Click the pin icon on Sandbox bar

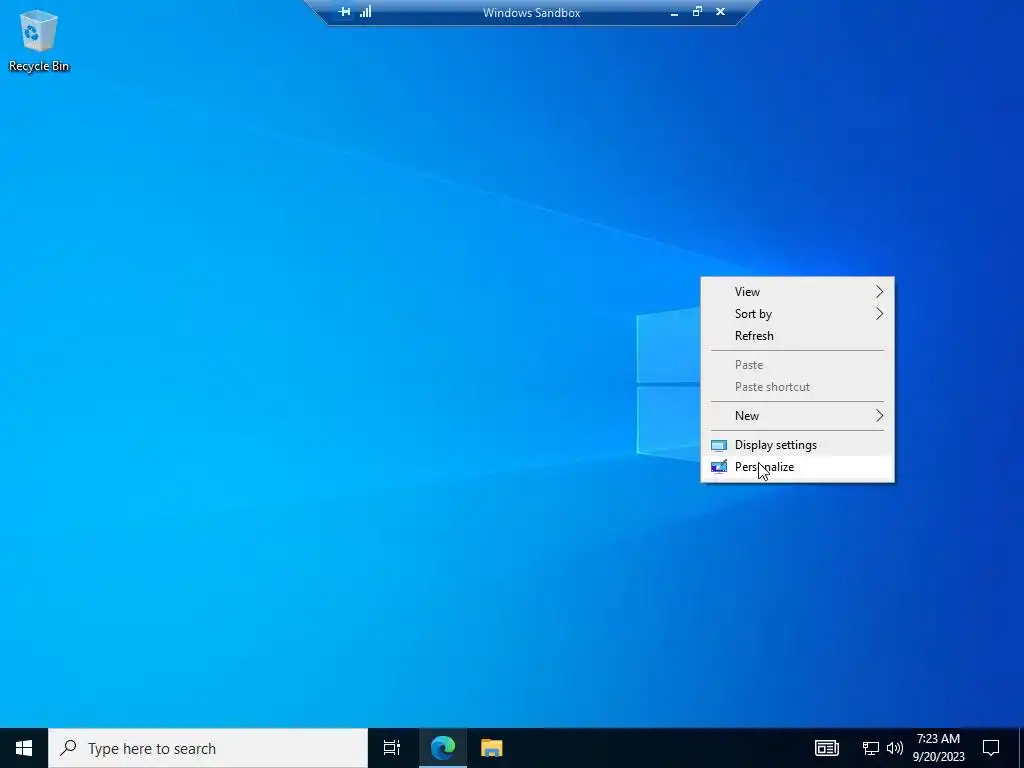point(344,12)
